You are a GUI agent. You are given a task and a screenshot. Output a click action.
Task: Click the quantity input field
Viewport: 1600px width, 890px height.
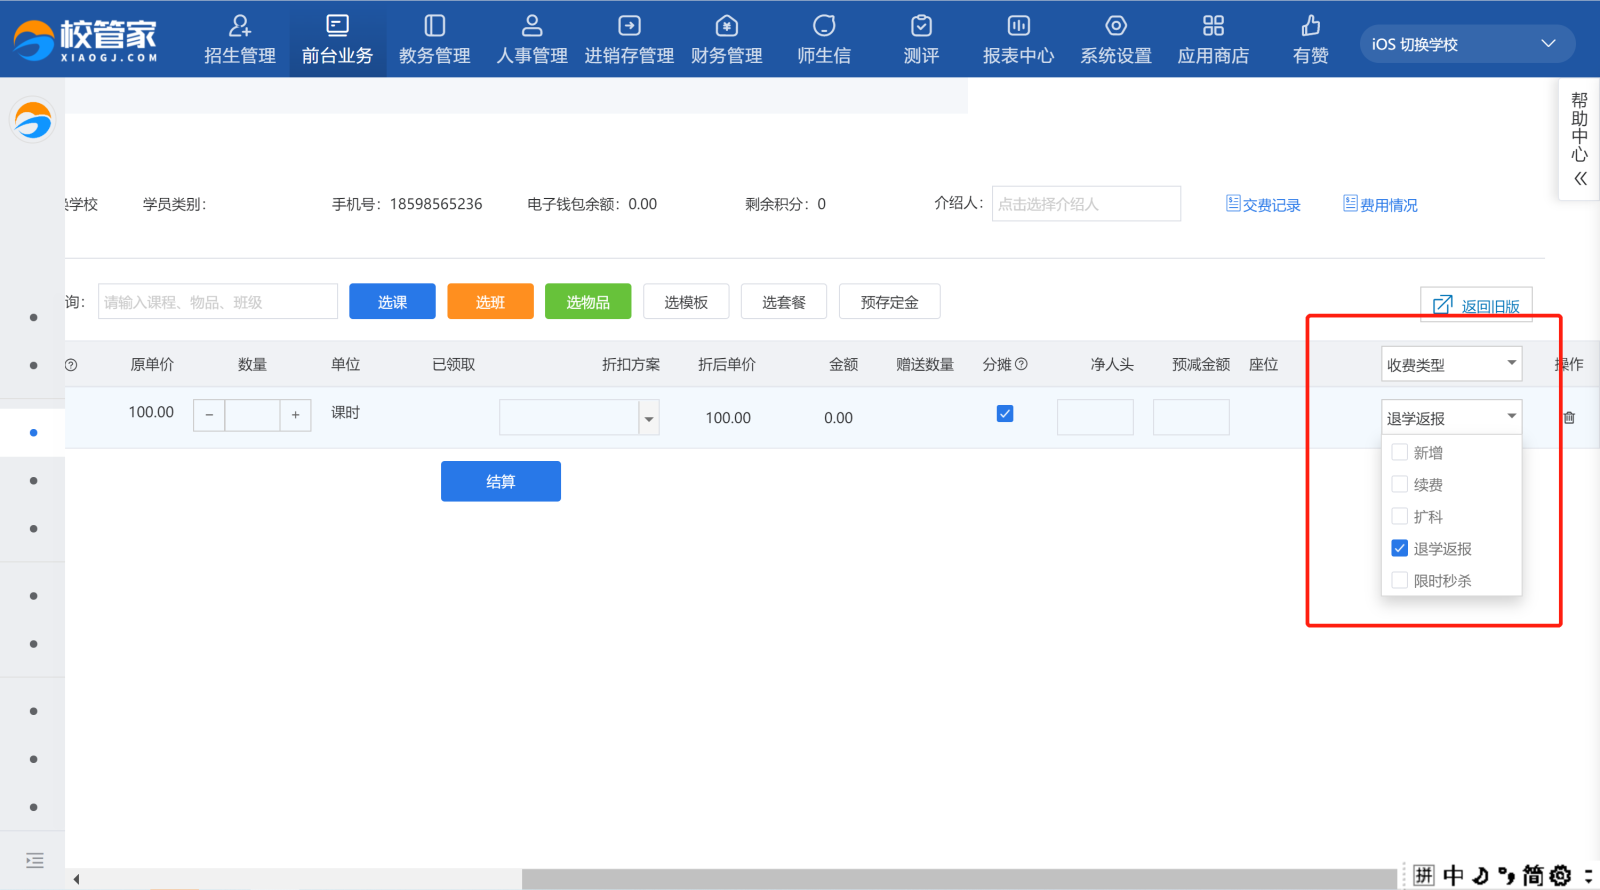252,414
